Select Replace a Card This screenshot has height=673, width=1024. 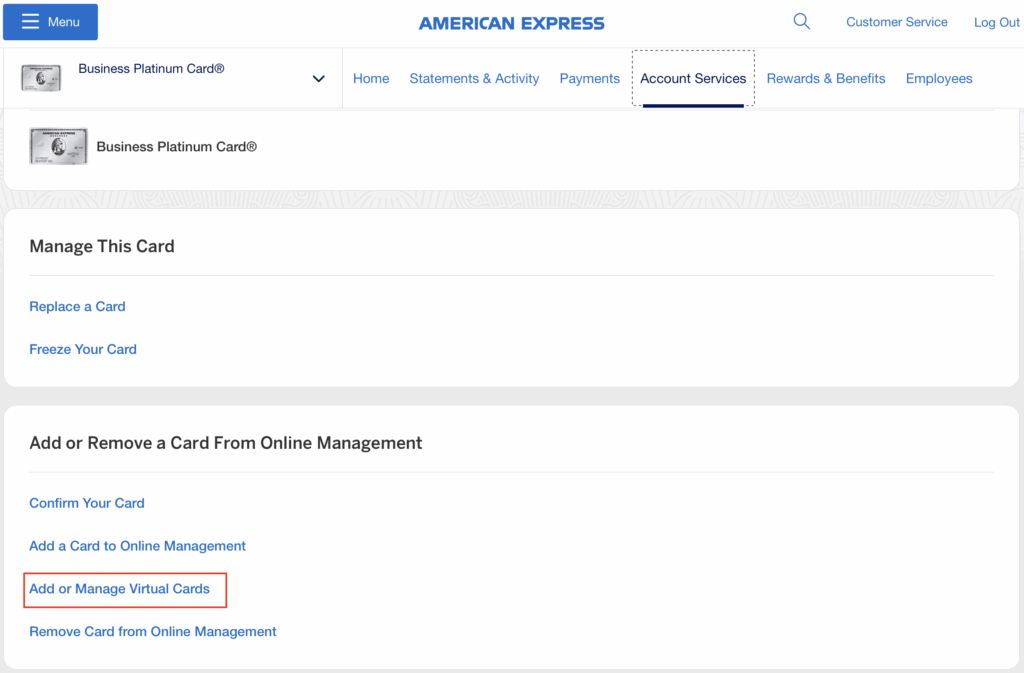77,306
